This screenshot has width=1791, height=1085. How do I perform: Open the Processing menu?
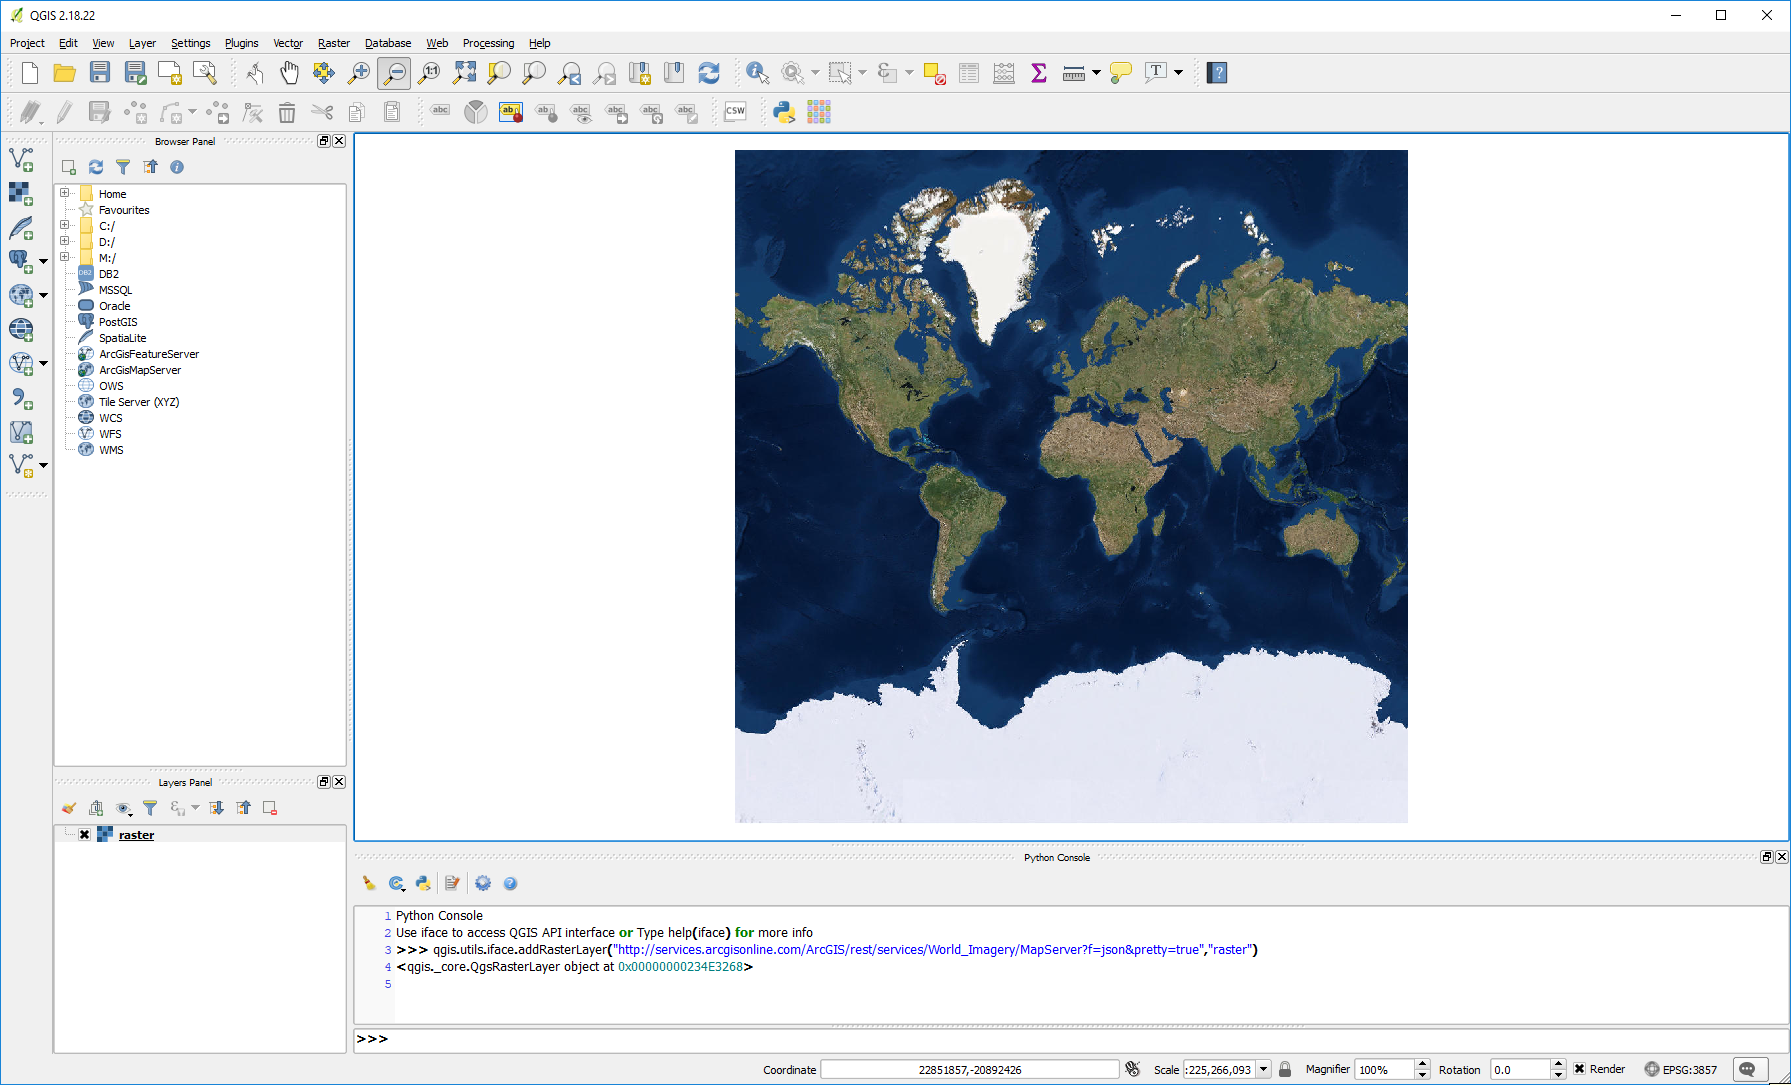[488, 43]
